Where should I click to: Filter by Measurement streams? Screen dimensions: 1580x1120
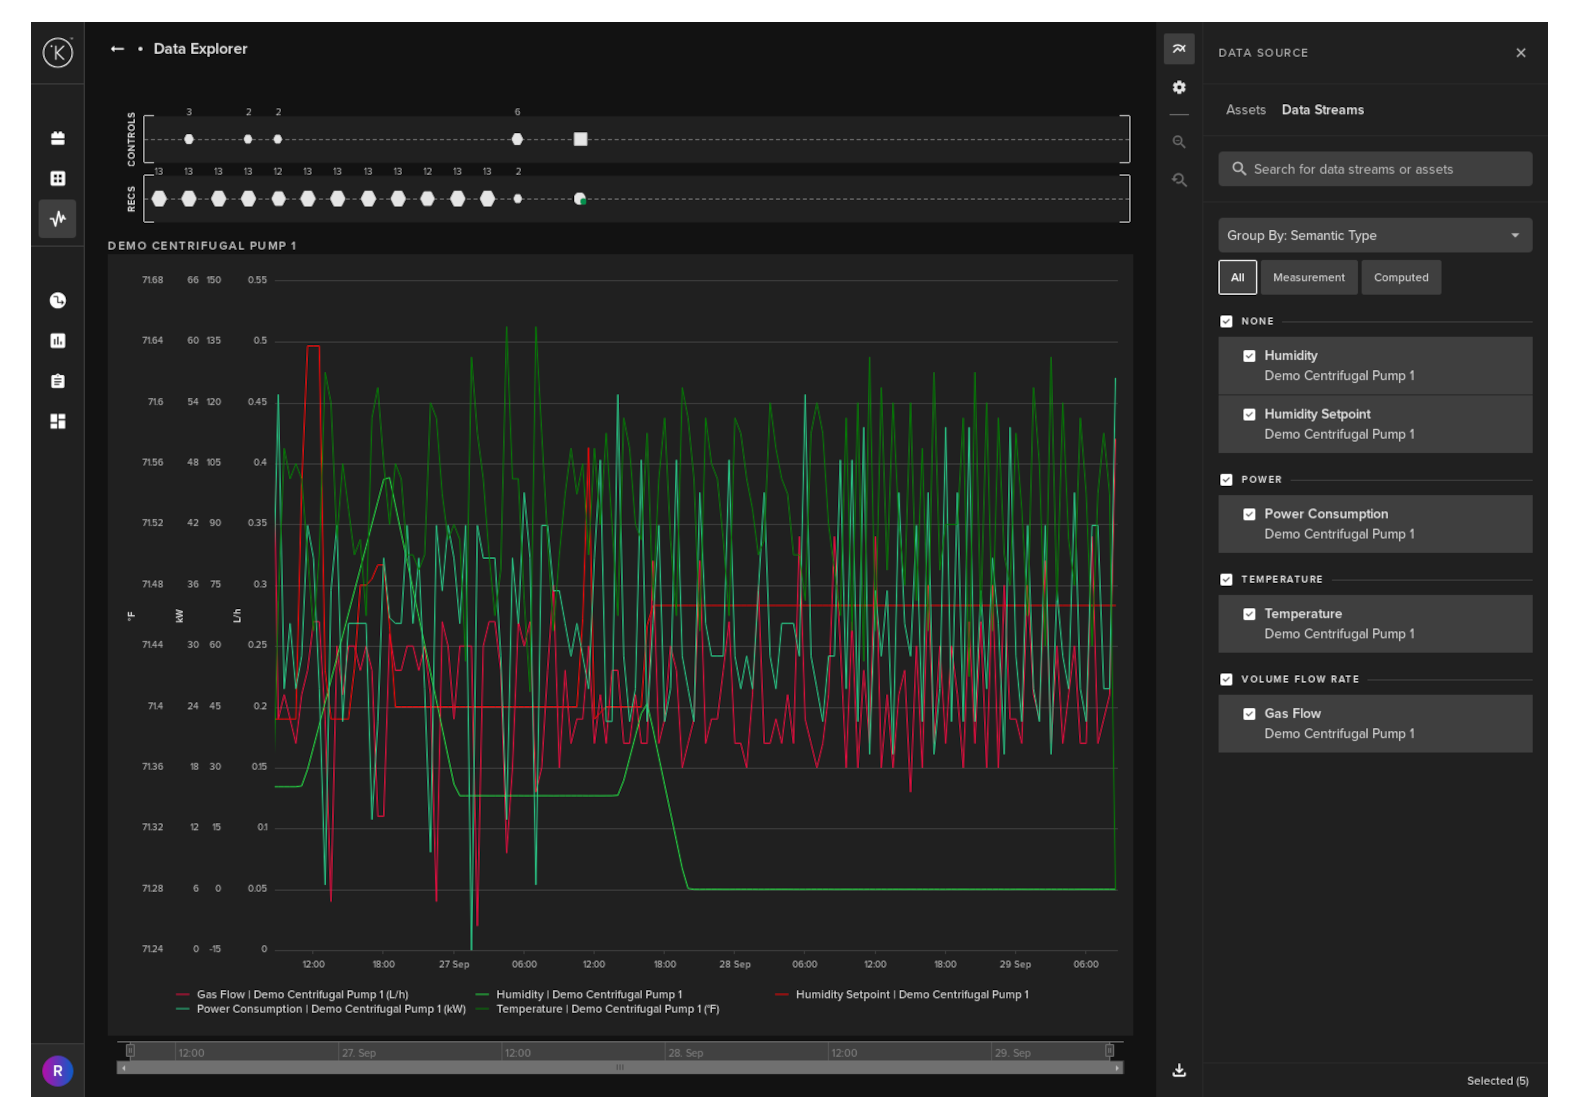tap(1308, 278)
